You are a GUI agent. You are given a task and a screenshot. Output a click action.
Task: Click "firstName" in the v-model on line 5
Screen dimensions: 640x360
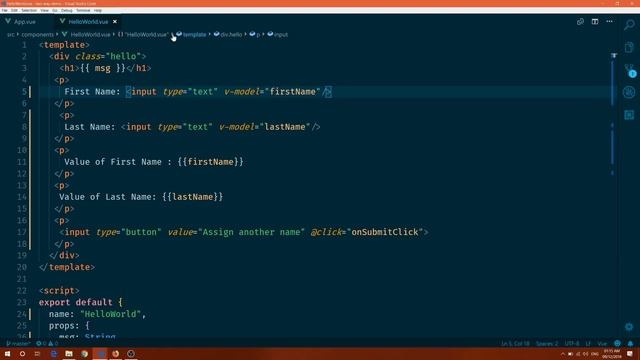coord(292,92)
